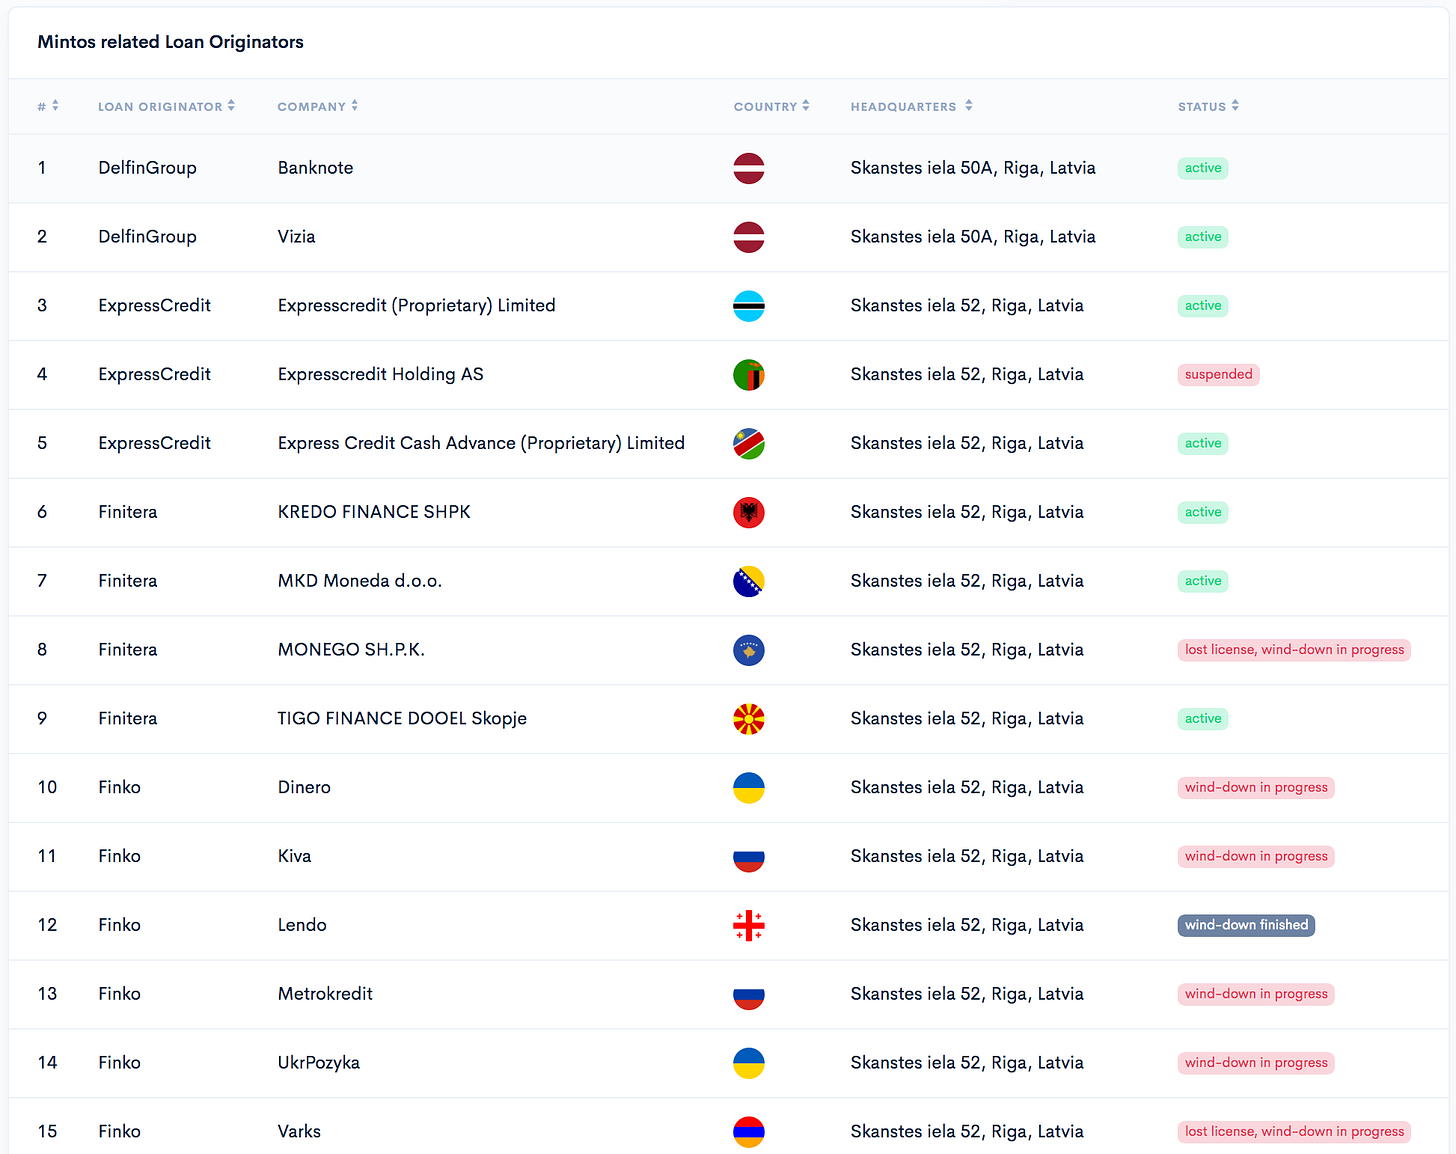
Task: Click the suspended badge for Expresscredit Holding AS
Action: point(1218,374)
